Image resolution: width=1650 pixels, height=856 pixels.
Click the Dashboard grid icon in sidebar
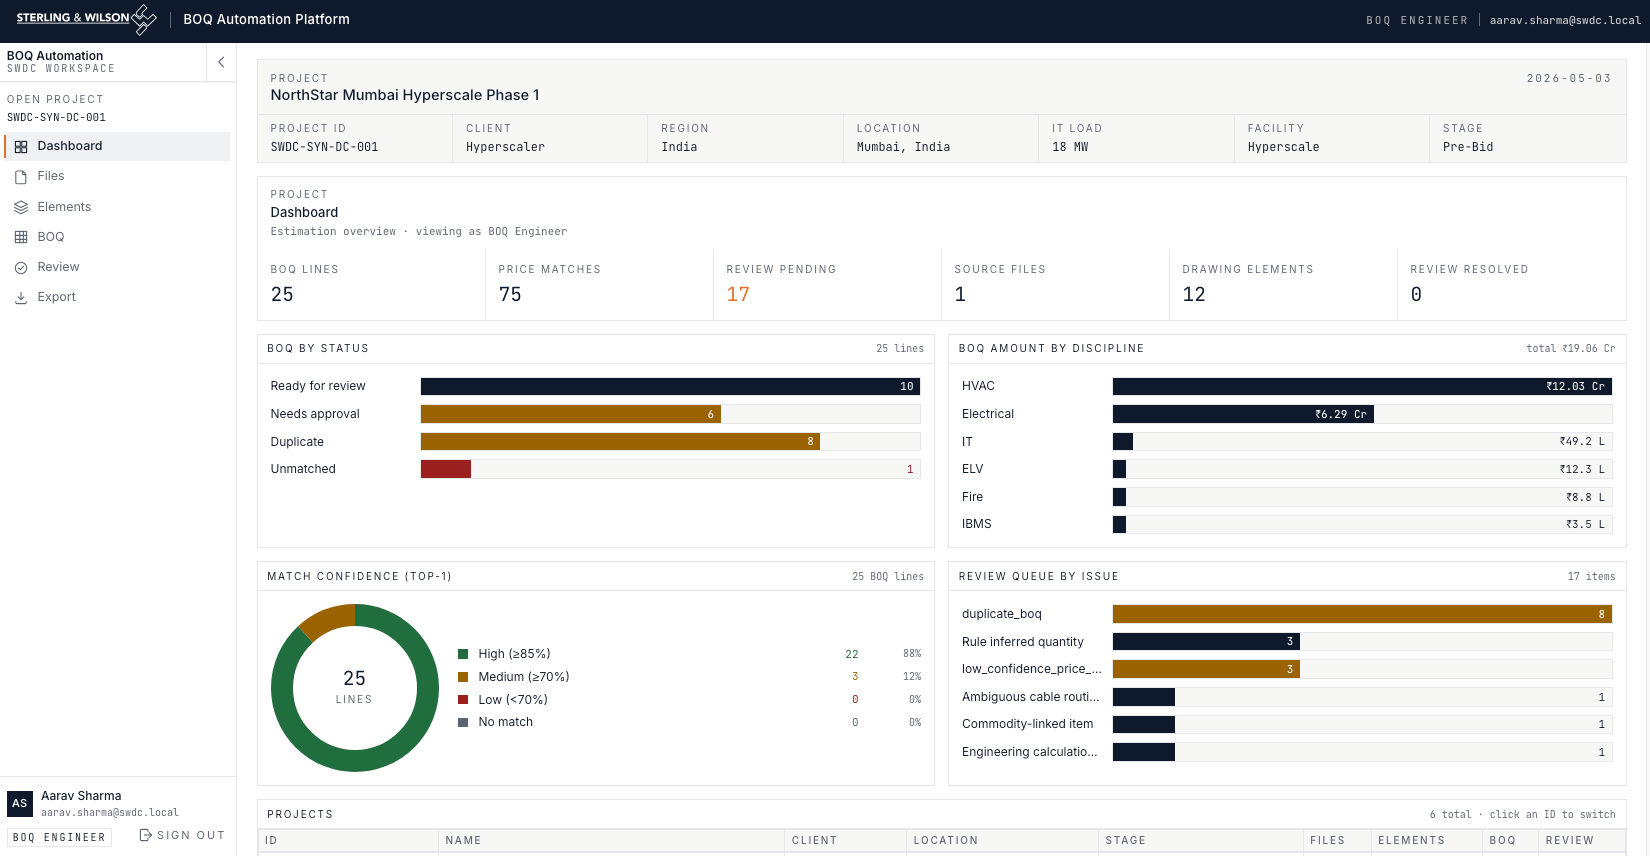click(21, 147)
